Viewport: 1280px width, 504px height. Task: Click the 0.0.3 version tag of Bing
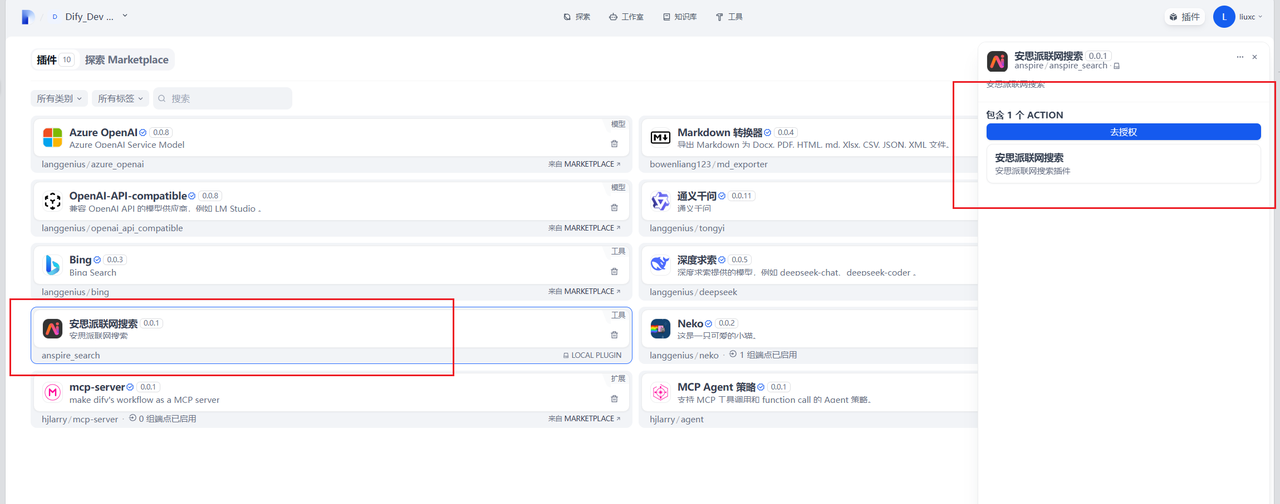point(115,260)
